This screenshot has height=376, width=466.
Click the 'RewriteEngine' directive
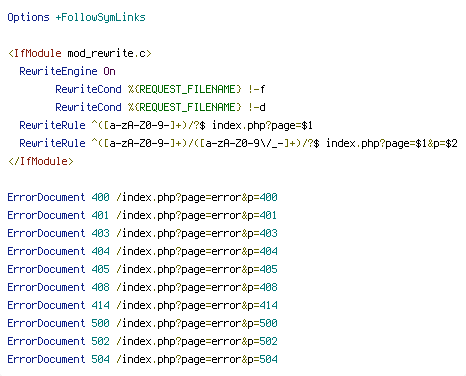point(58,71)
